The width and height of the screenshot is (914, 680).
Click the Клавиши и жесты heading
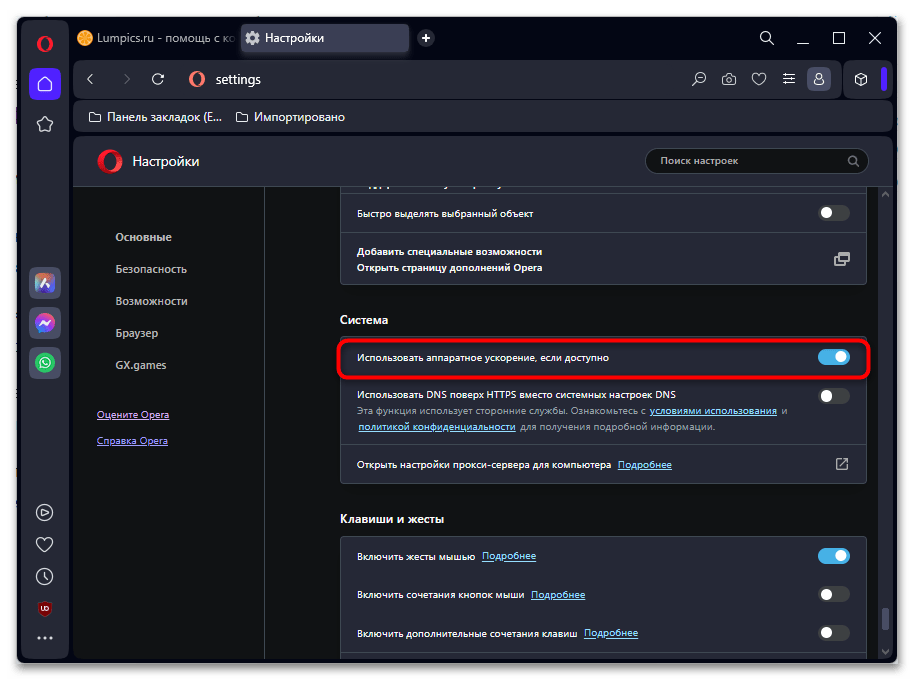click(x=392, y=519)
